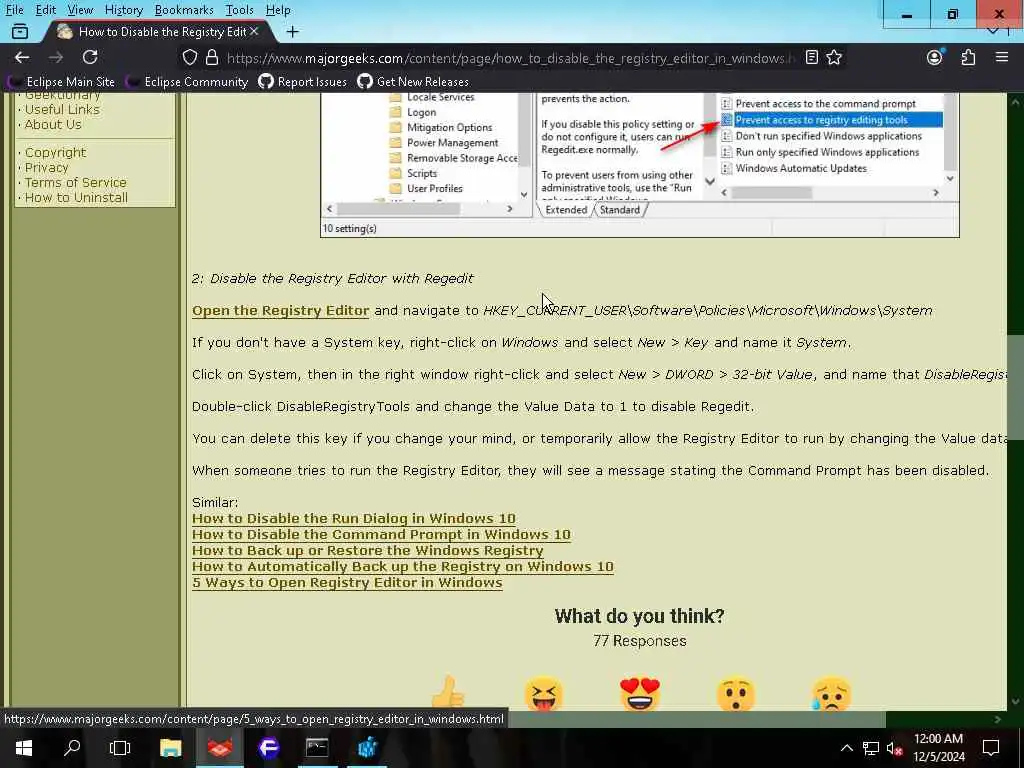Show hidden system tray icons
Viewport: 1024px width, 768px height.
pyautogui.click(x=846, y=748)
